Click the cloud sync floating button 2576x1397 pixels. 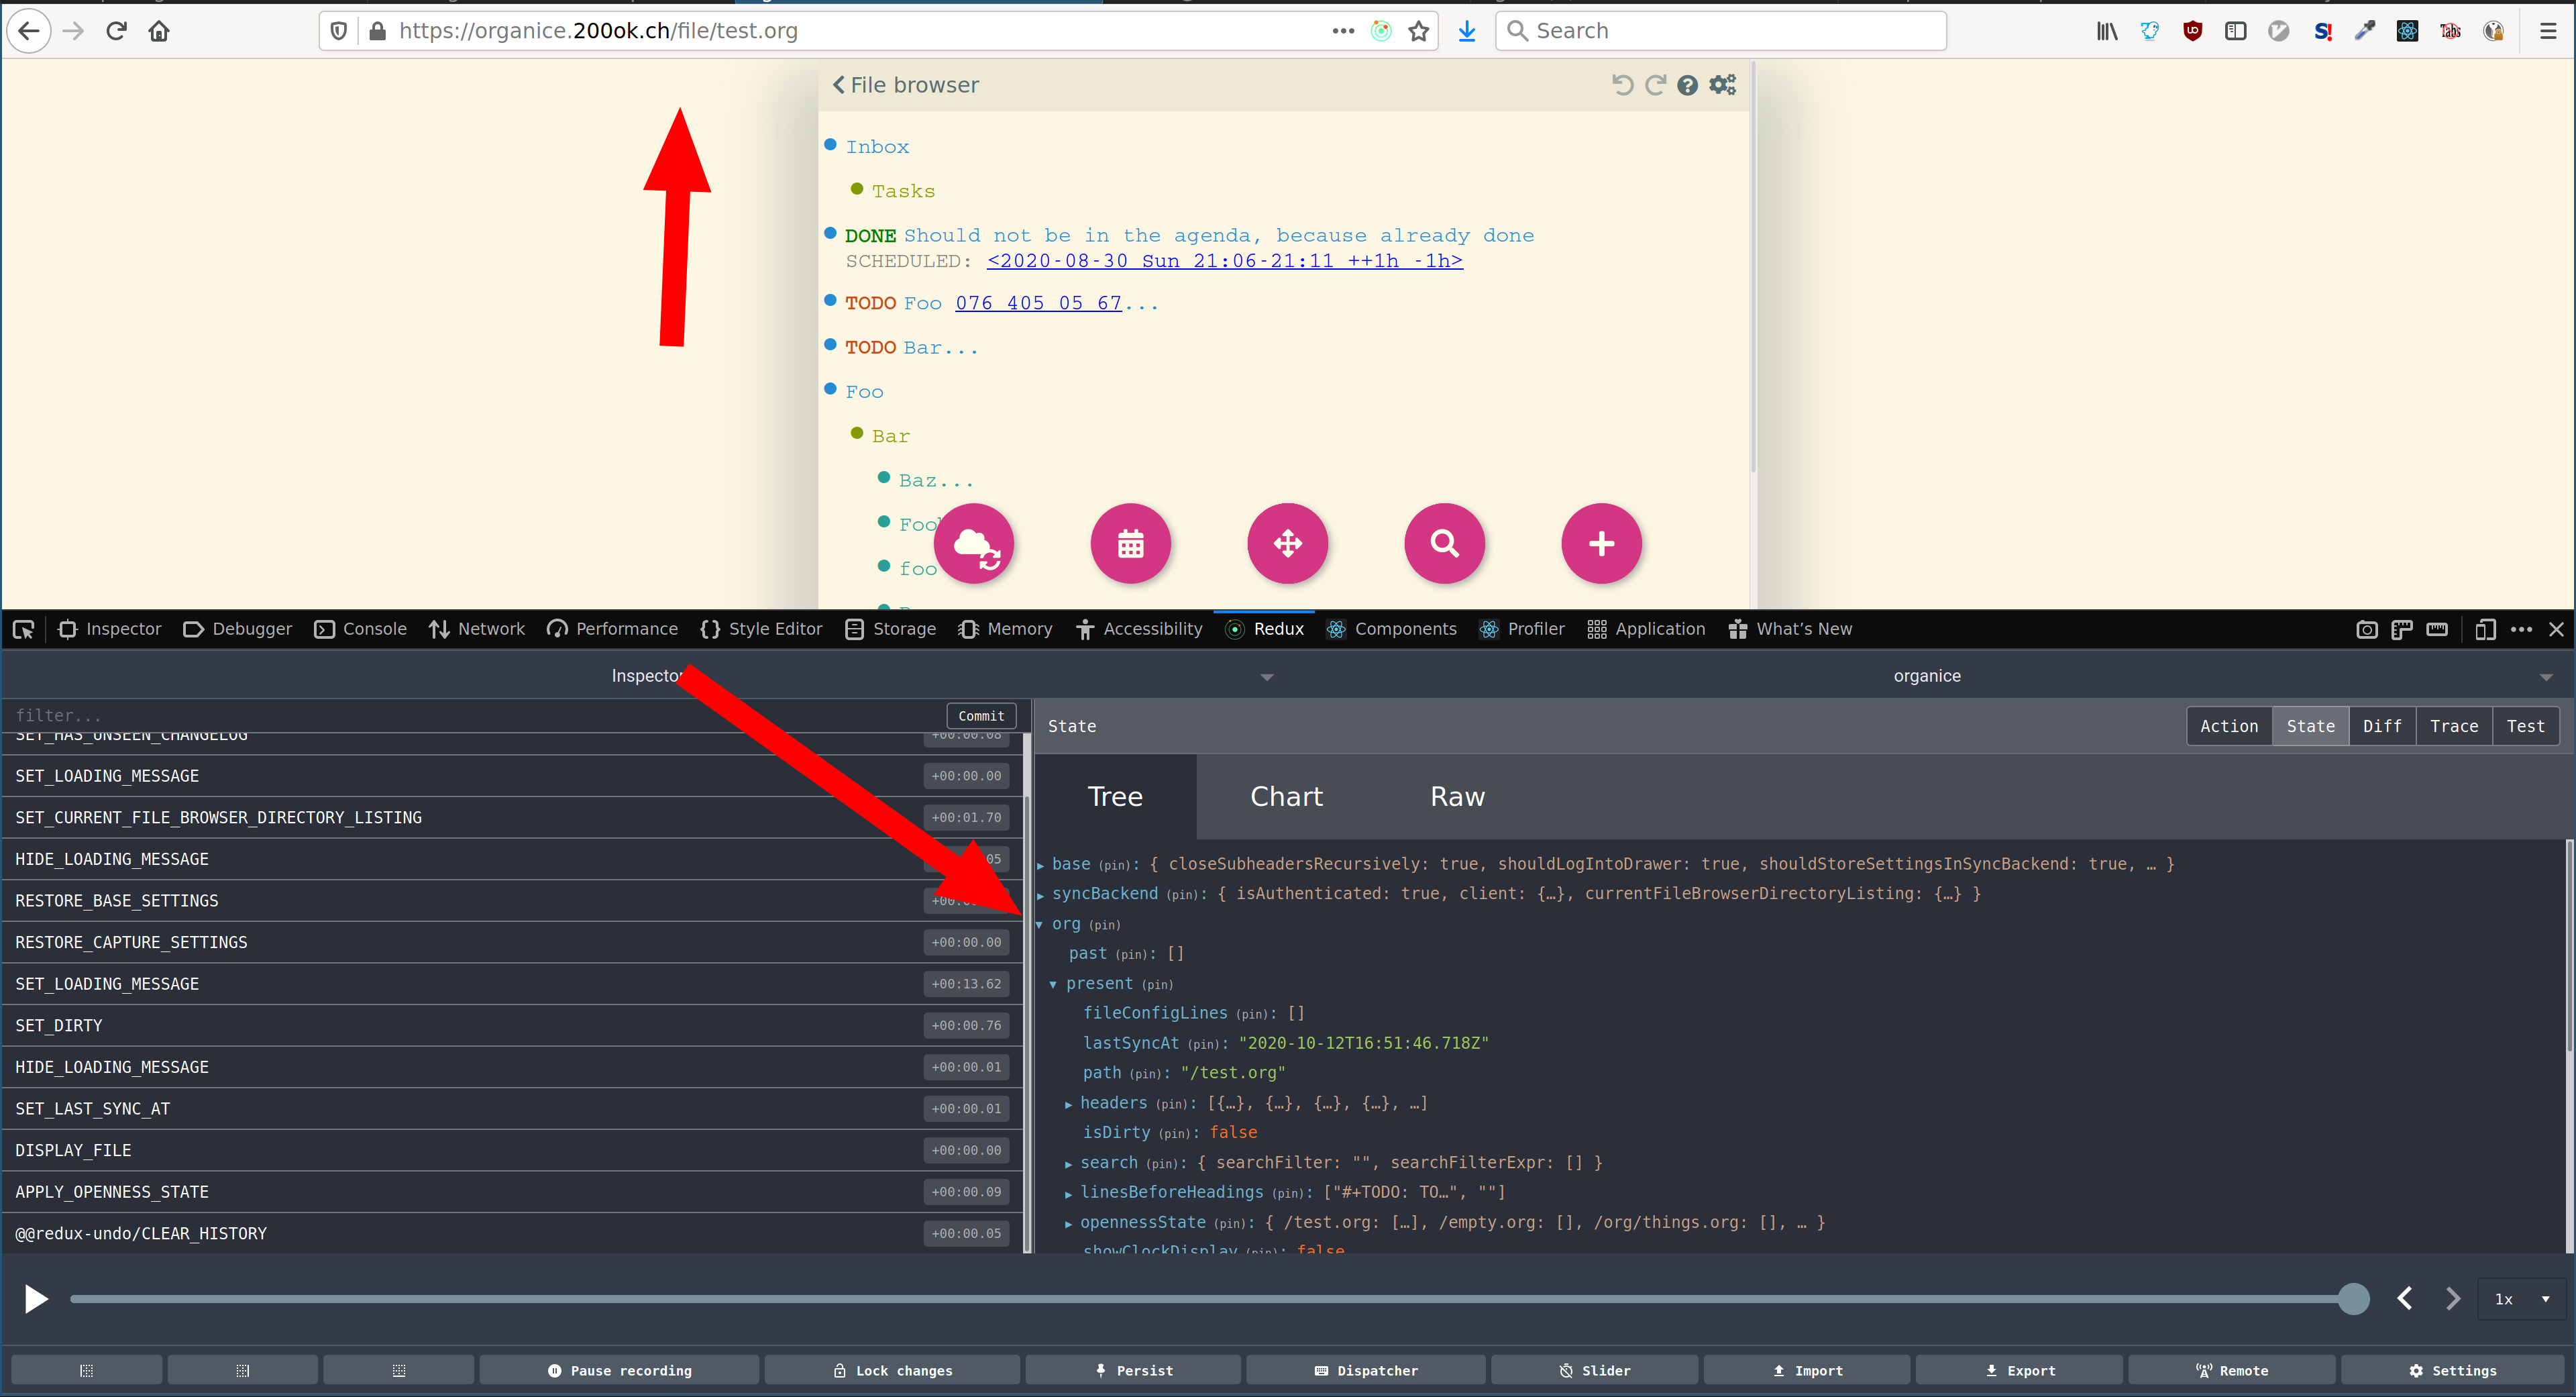point(974,544)
